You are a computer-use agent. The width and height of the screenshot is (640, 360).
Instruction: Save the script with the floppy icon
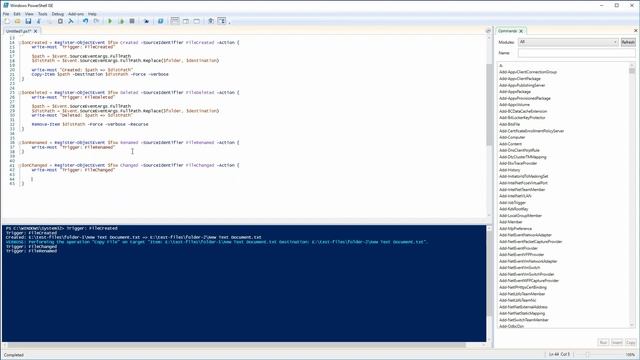28,21
